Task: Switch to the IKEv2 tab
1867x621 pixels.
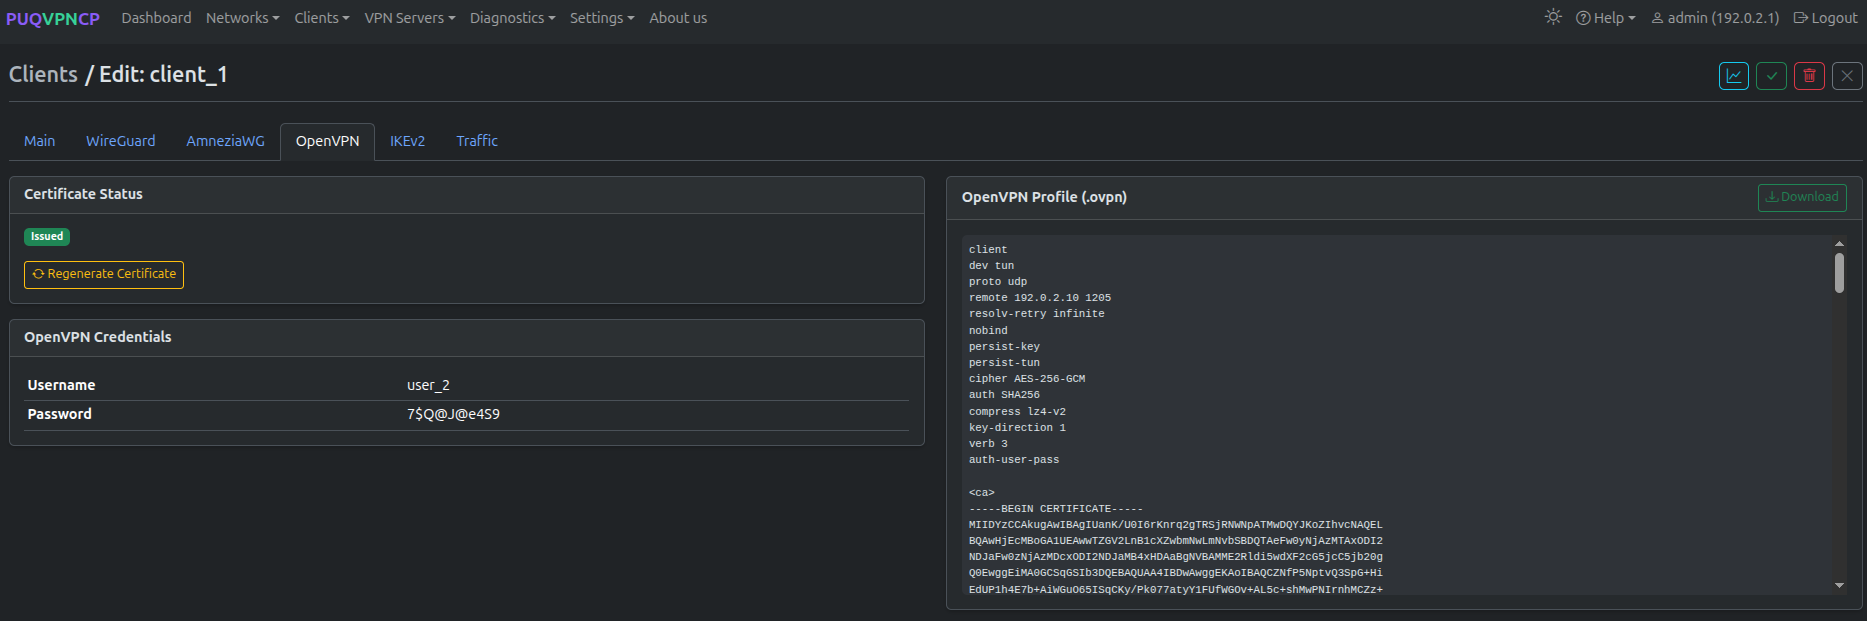Action: [x=408, y=141]
